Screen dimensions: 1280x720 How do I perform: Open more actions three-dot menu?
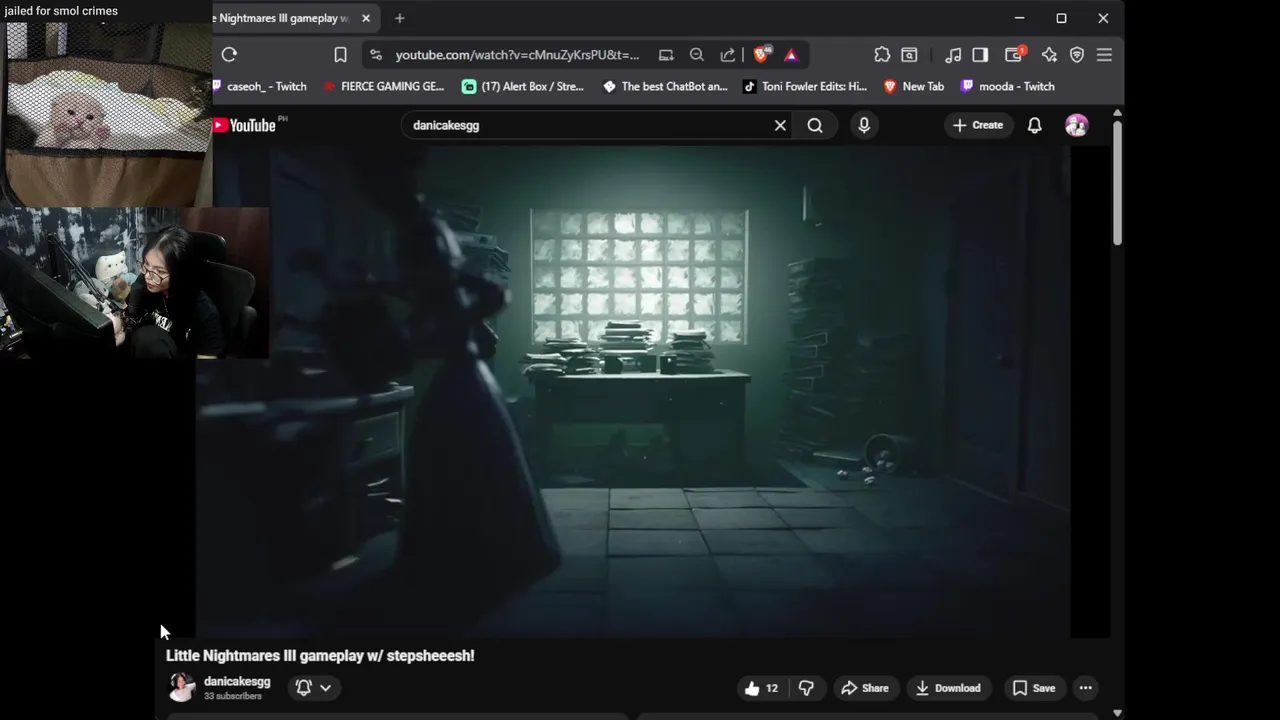(x=1085, y=688)
